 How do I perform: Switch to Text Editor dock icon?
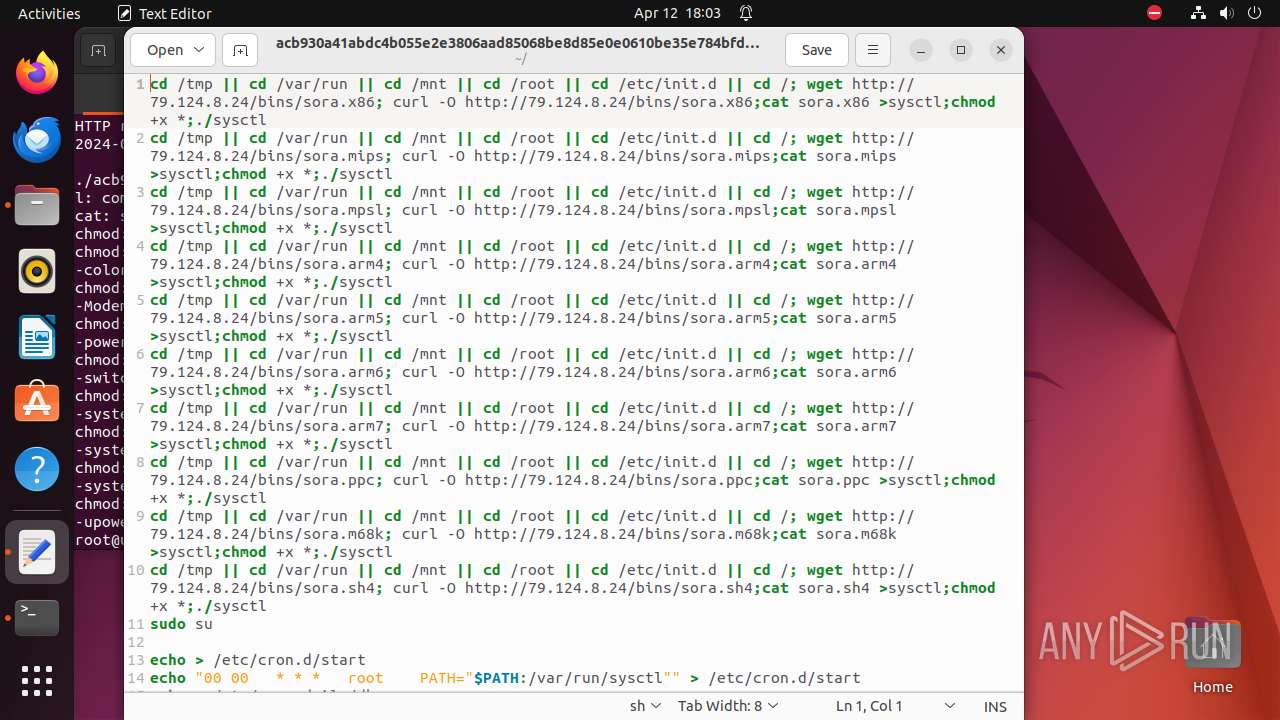(x=37, y=551)
